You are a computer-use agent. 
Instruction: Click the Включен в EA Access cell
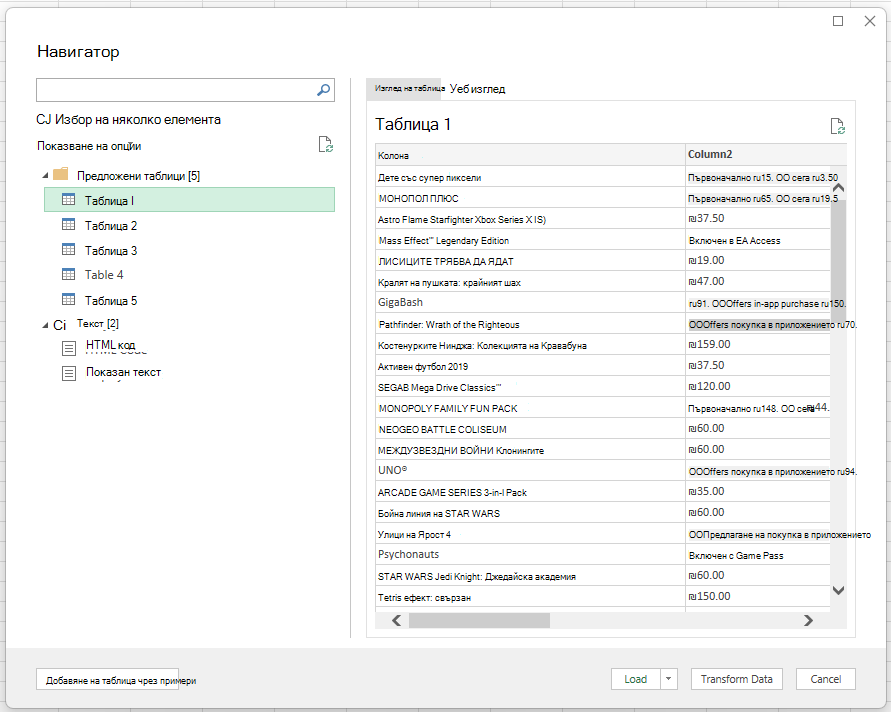(758, 240)
